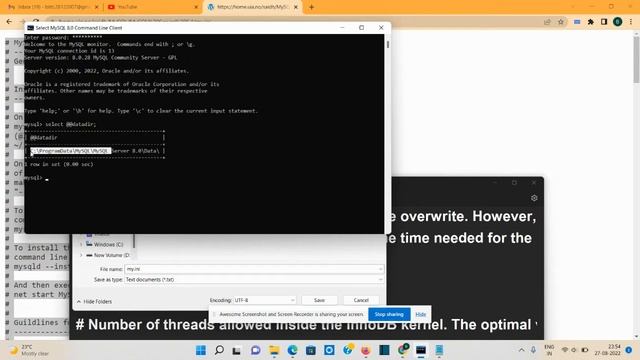Viewport: 640px width, 360px height.
Task: Click the blue extension icon in toolbar
Action: click(577, 22)
